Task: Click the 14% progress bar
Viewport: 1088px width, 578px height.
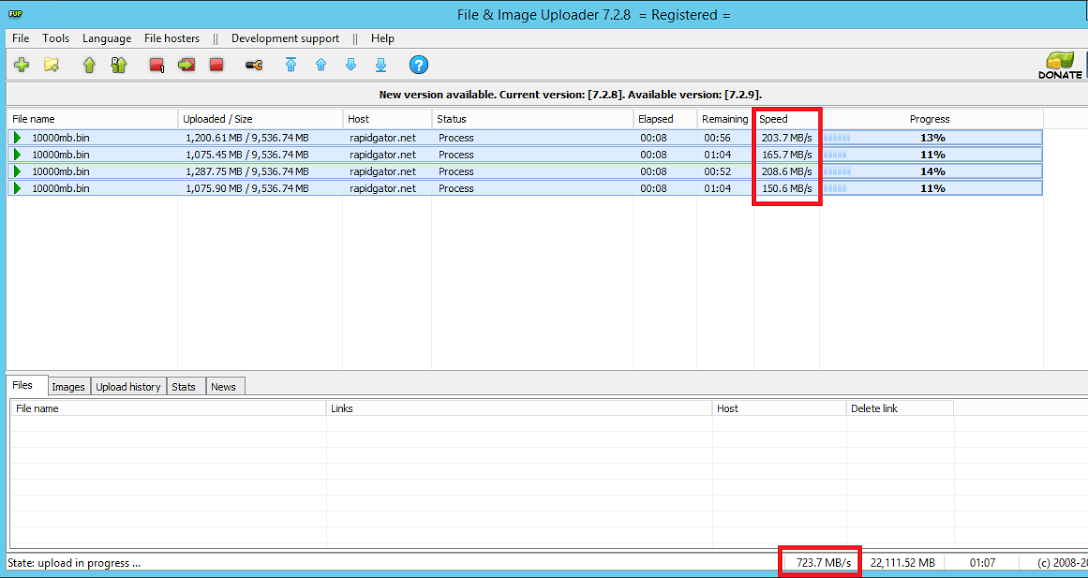Action: click(x=931, y=171)
